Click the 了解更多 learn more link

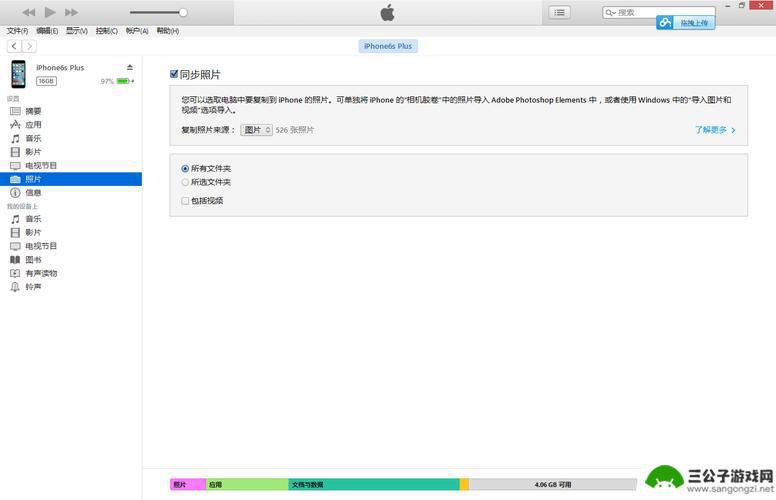pyautogui.click(x=715, y=130)
